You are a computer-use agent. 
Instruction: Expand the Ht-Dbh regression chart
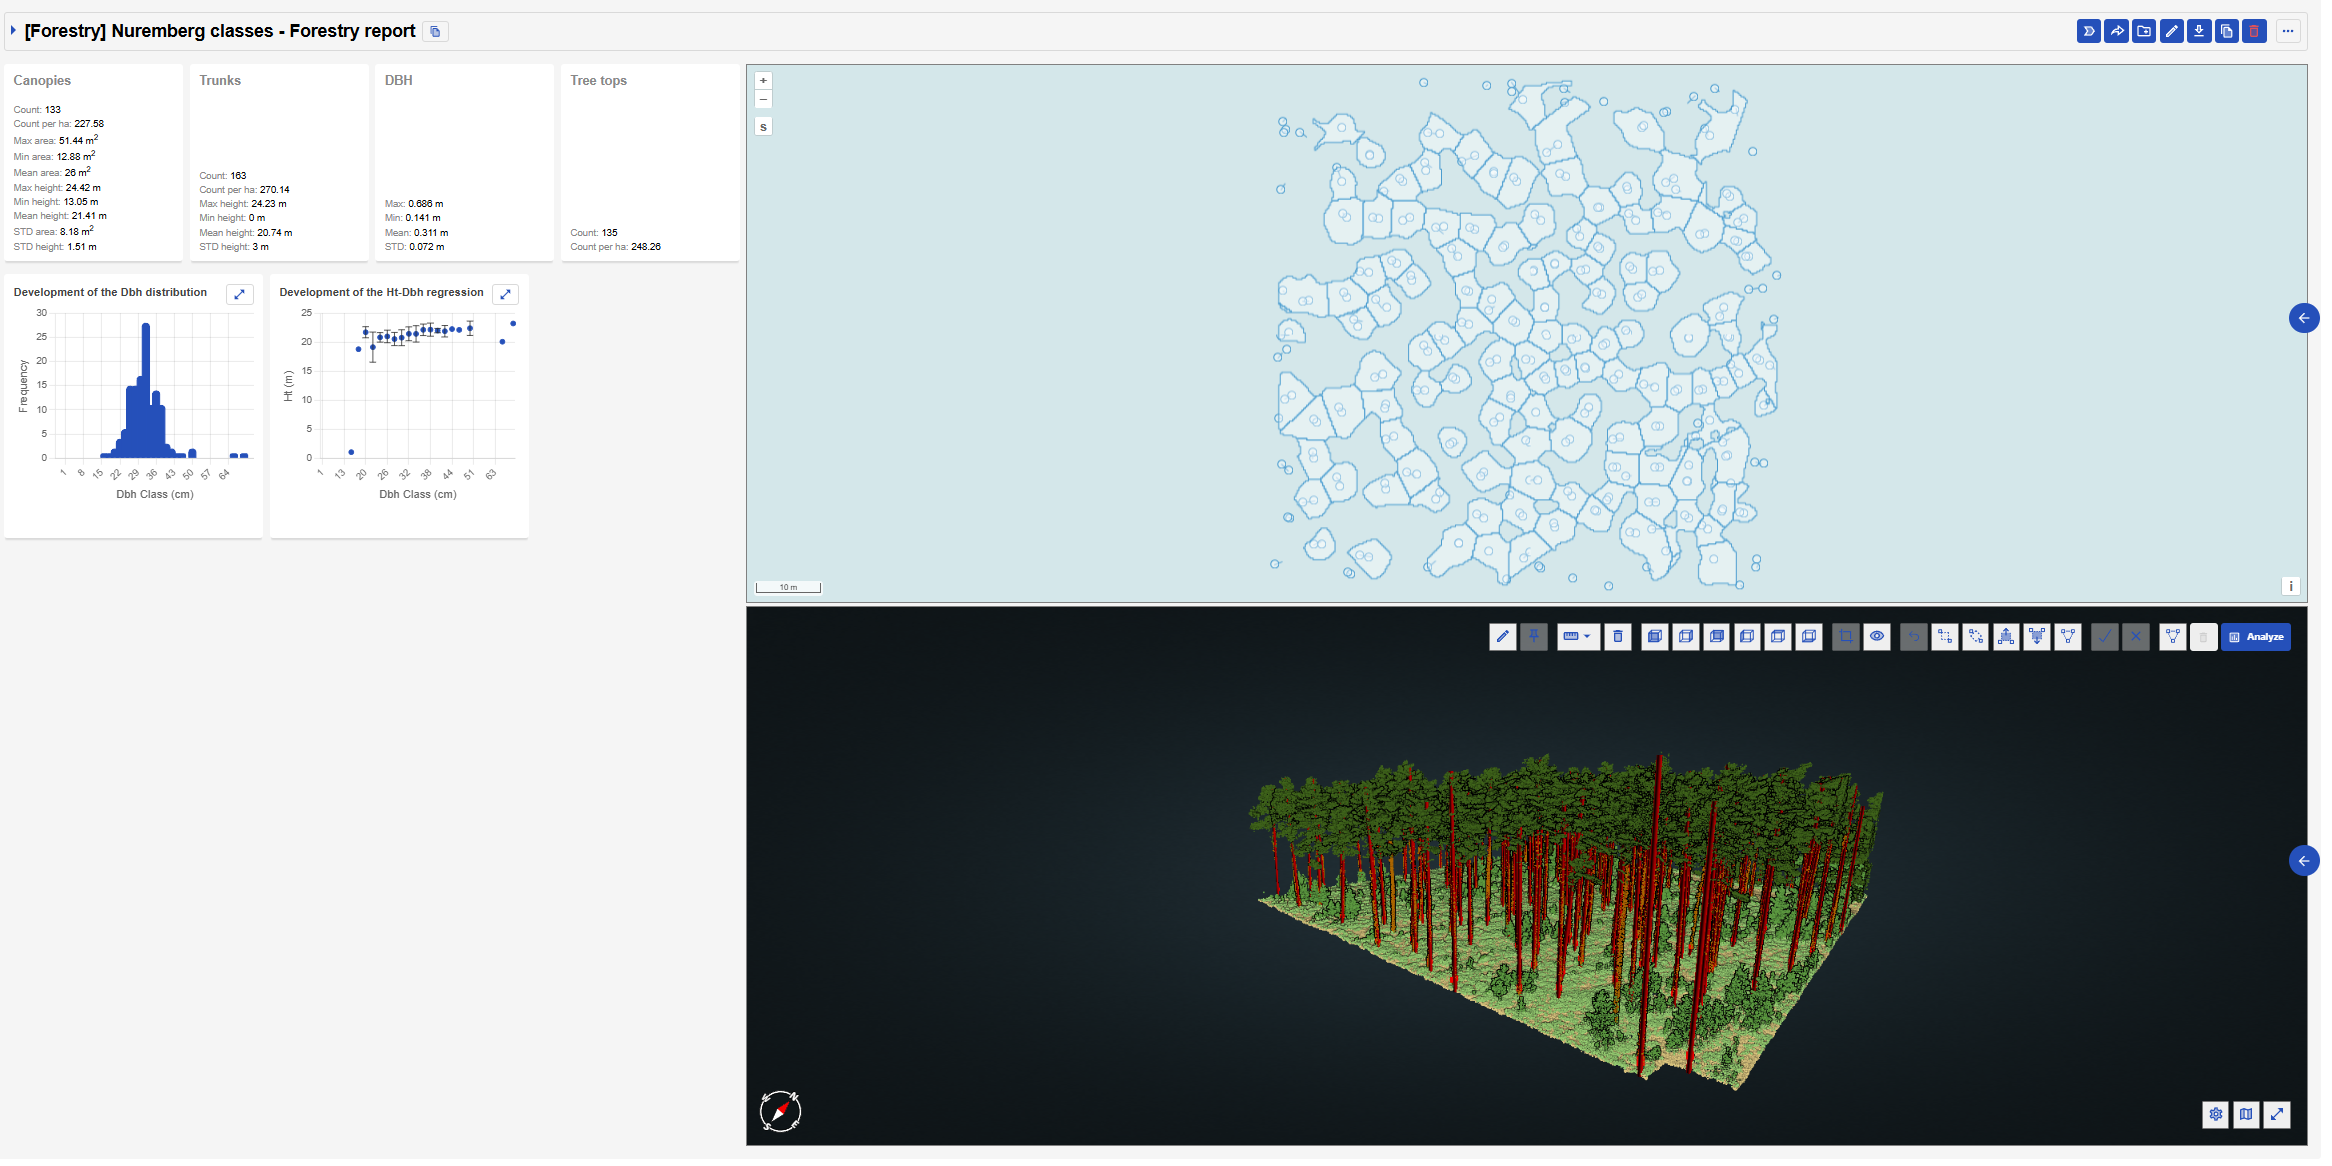click(505, 294)
